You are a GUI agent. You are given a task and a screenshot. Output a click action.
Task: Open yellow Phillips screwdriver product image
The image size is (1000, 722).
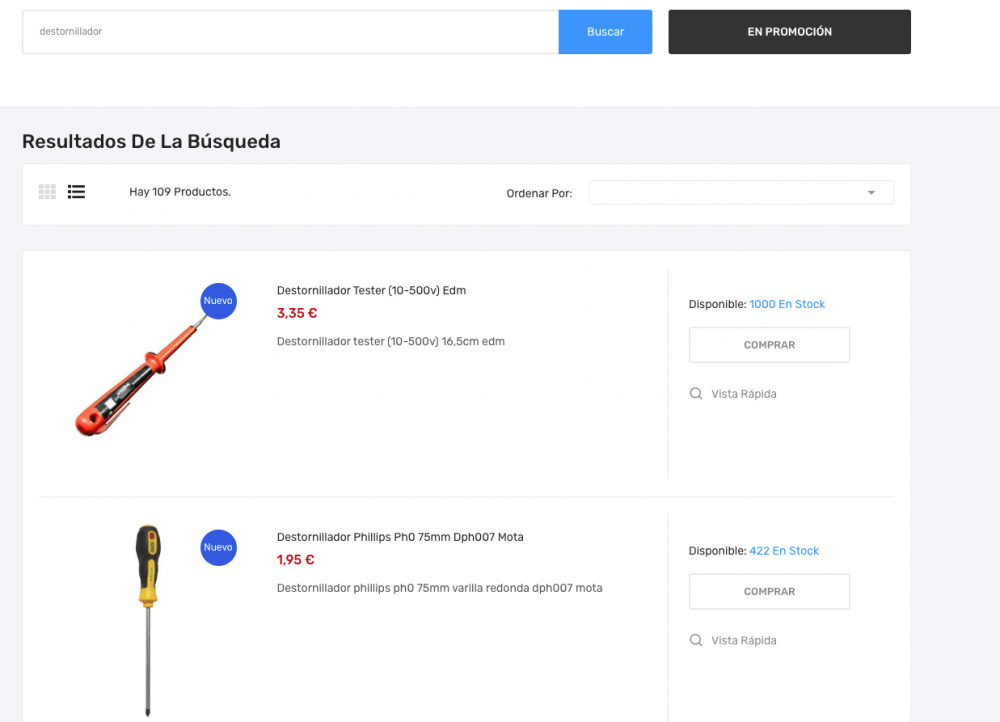148,620
